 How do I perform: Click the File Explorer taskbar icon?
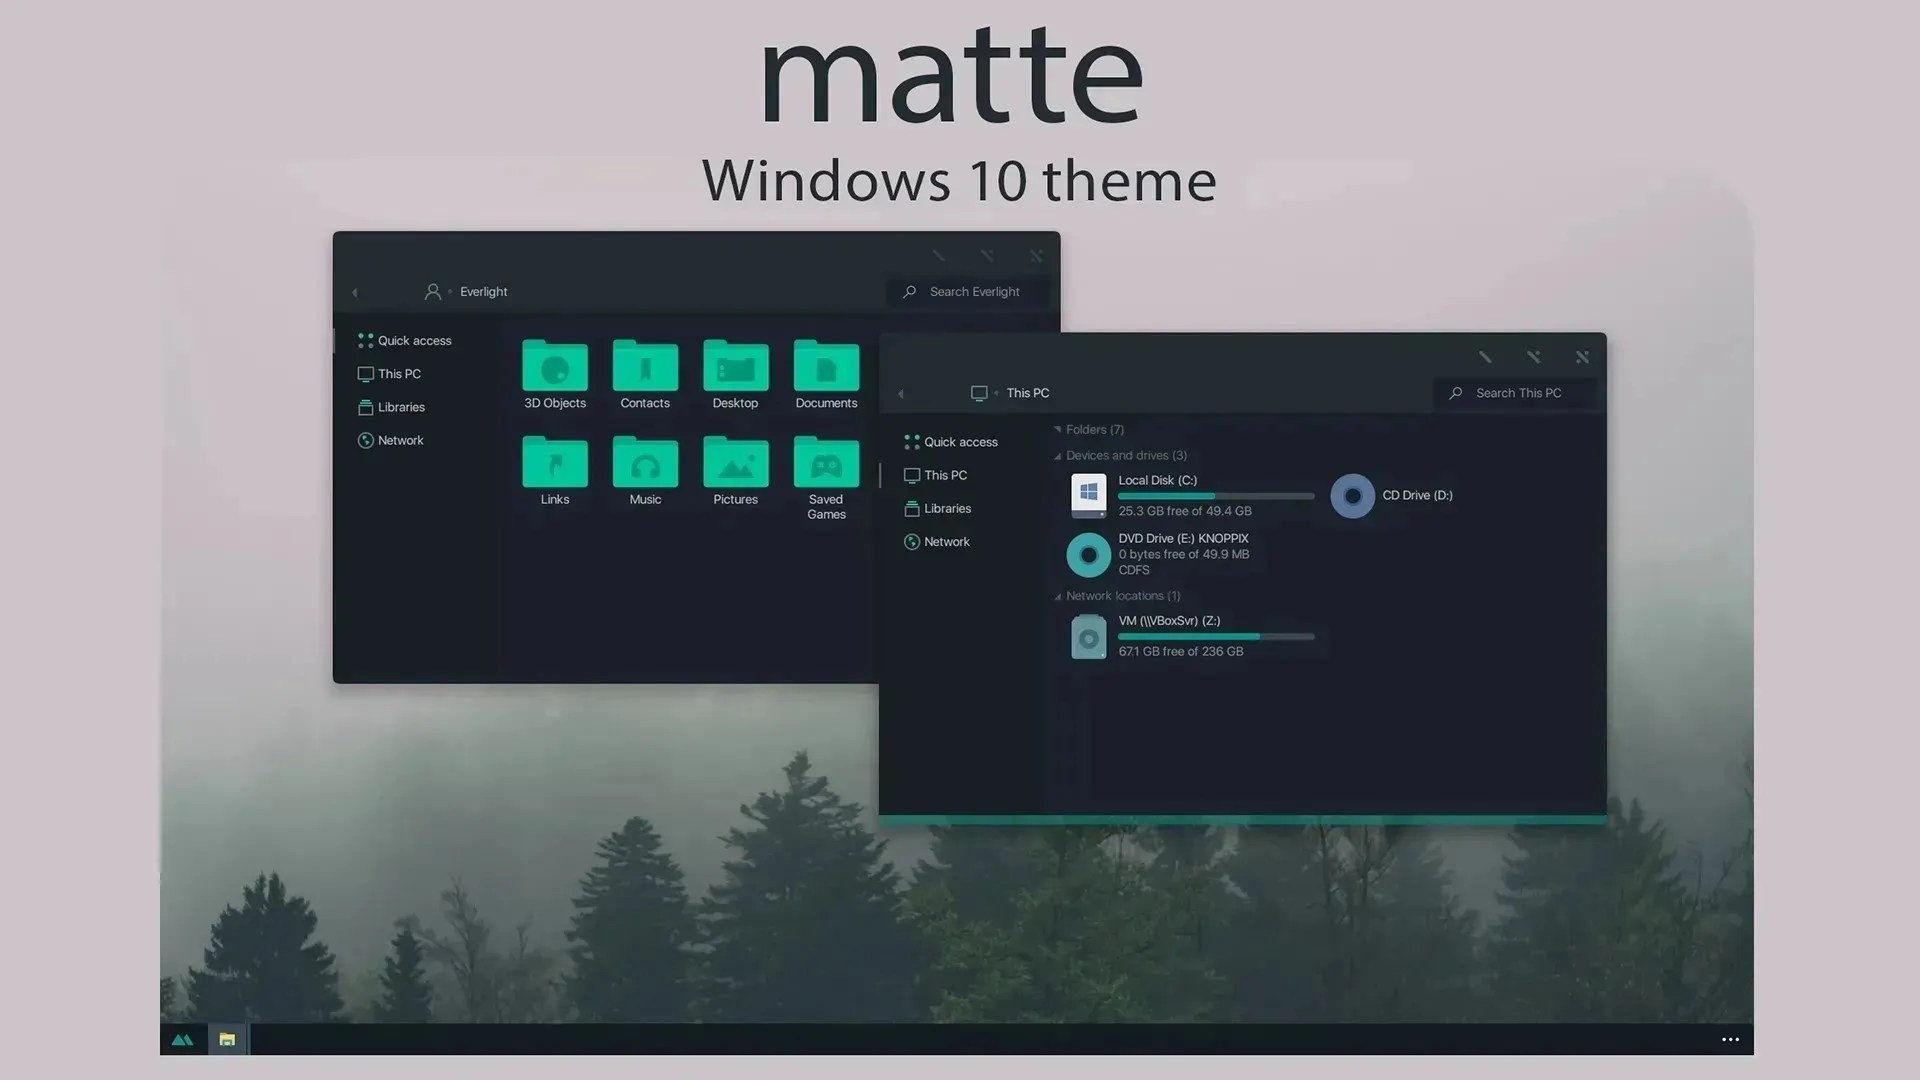pyautogui.click(x=227, y=1040)
